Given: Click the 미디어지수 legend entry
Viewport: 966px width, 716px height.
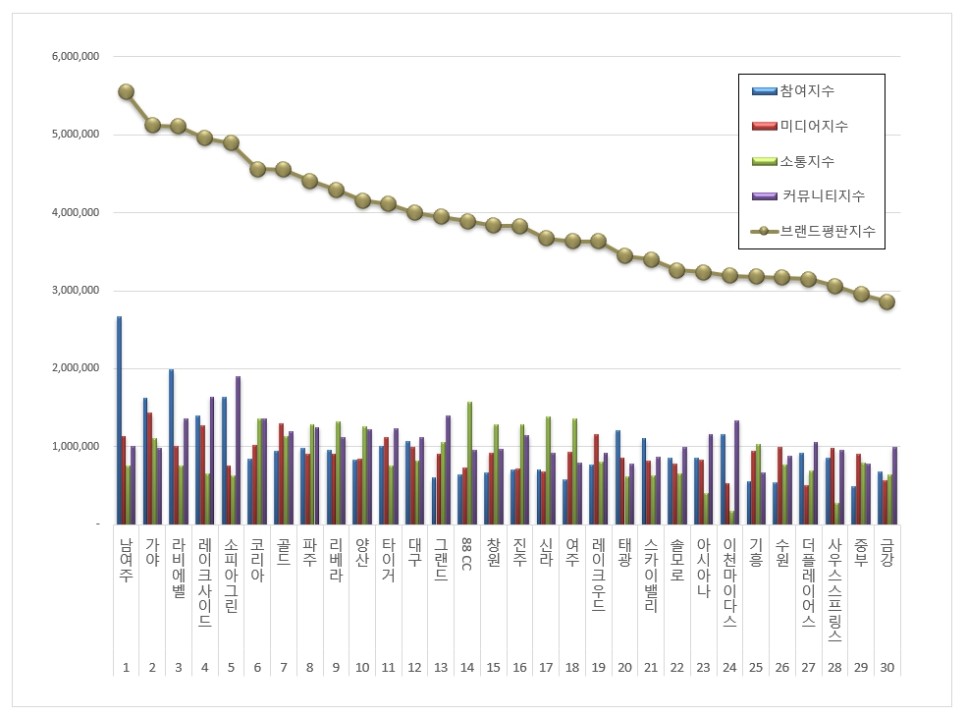Looking at the screenshot, I should [x=800, y=126].
